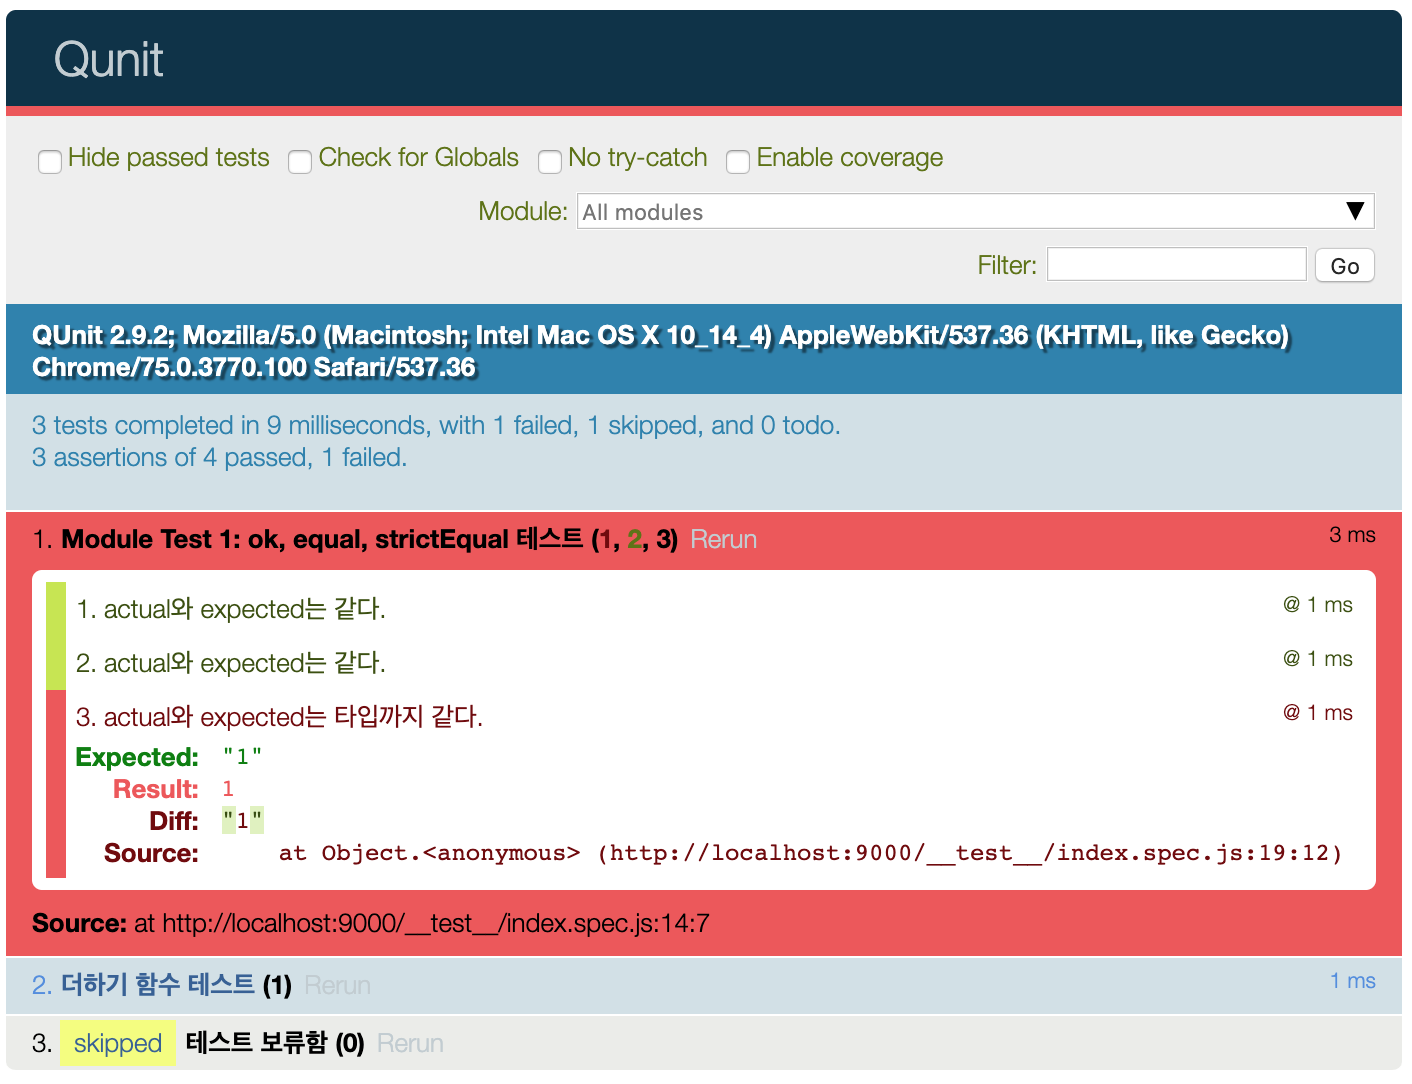Click Source at index.spec.js:14:7 text
1412x1084 pixels.
click(371, 923)
